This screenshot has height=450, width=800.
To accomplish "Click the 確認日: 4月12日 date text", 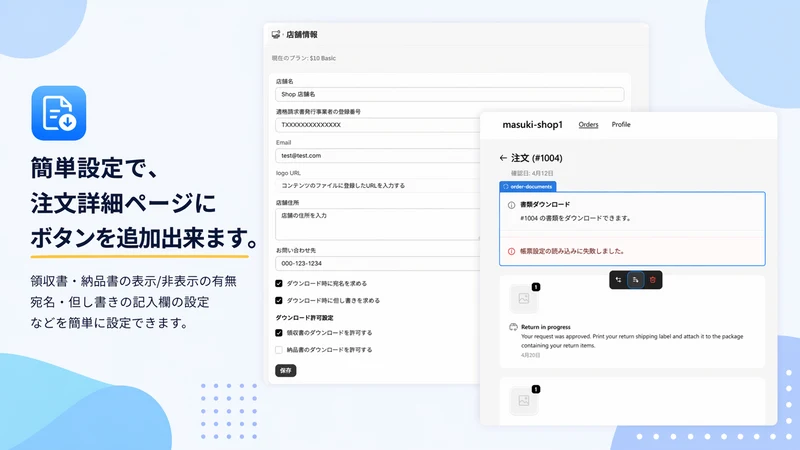I will (532, 173).
